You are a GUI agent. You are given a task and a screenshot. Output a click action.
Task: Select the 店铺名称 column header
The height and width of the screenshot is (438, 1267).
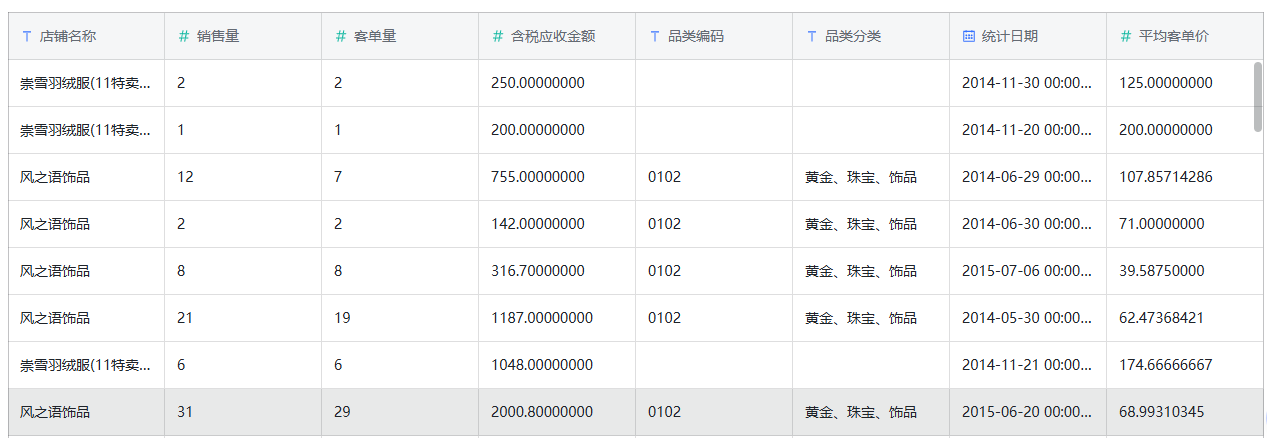click(86, 36)
